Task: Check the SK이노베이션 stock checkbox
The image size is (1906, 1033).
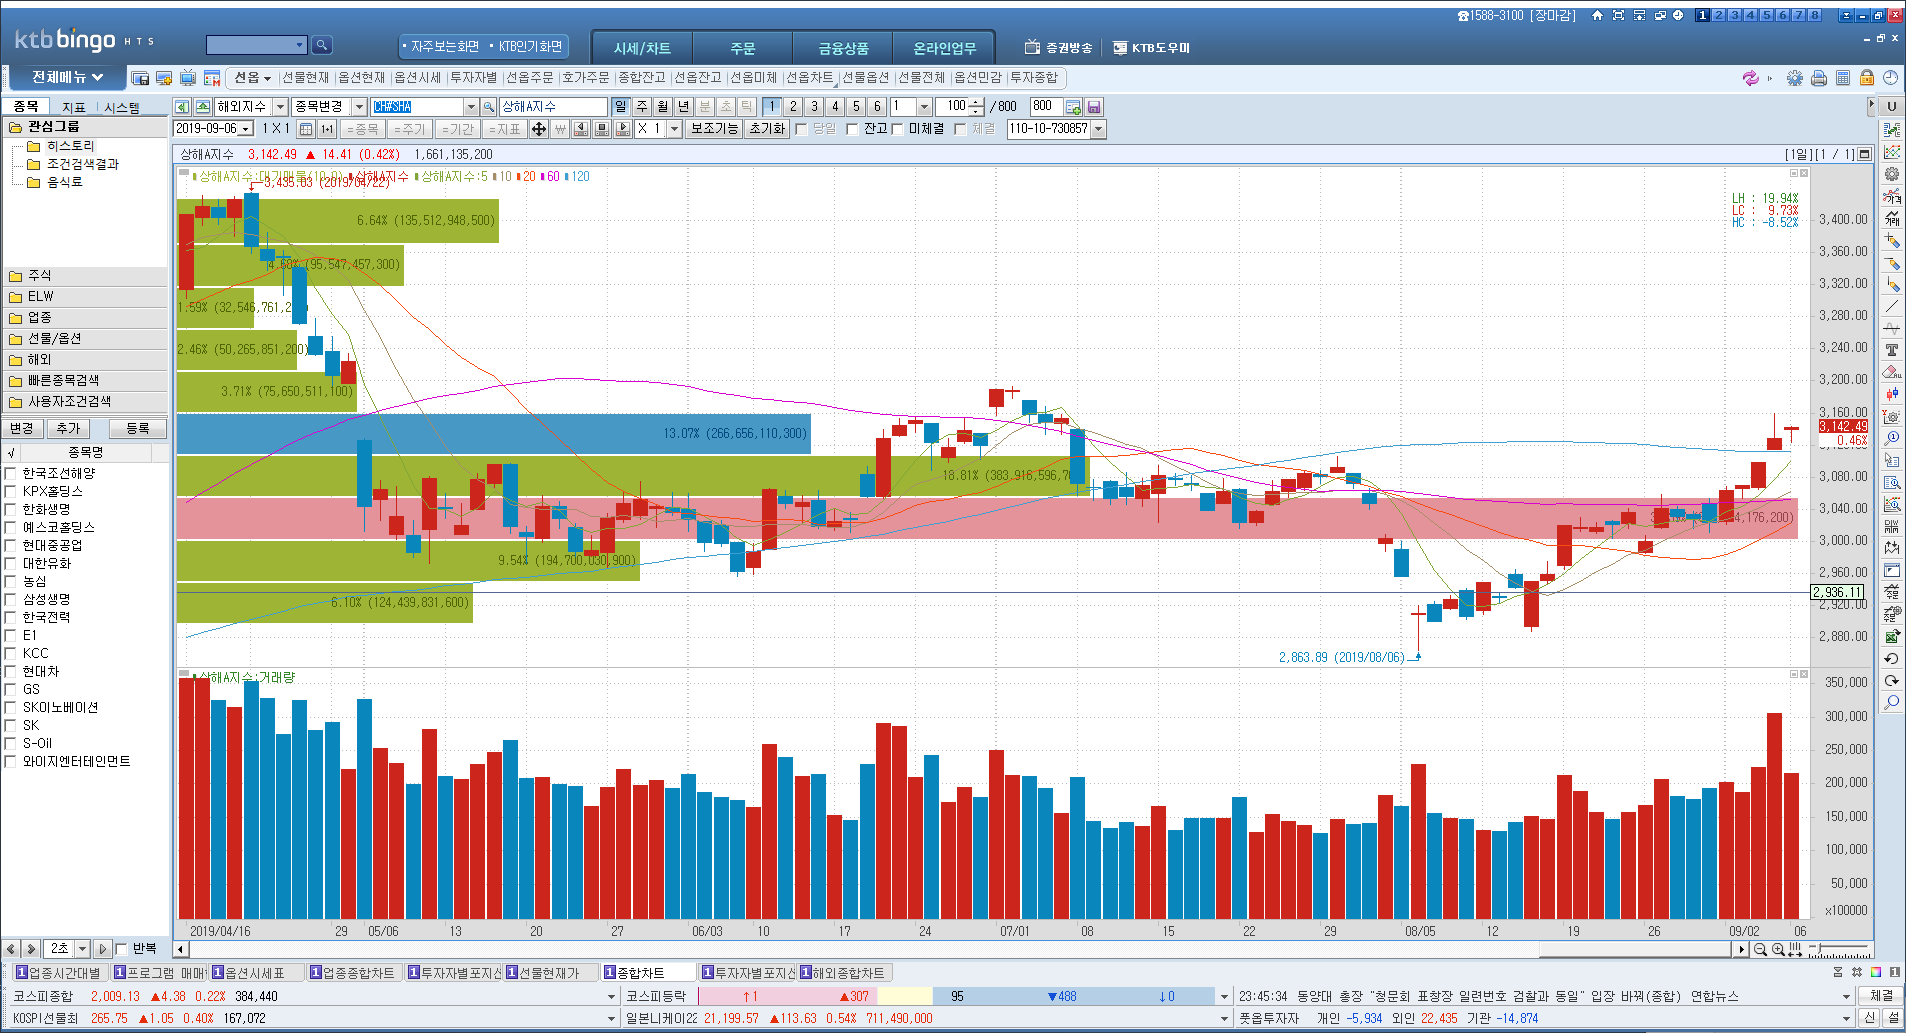Action: click(11, 708)
